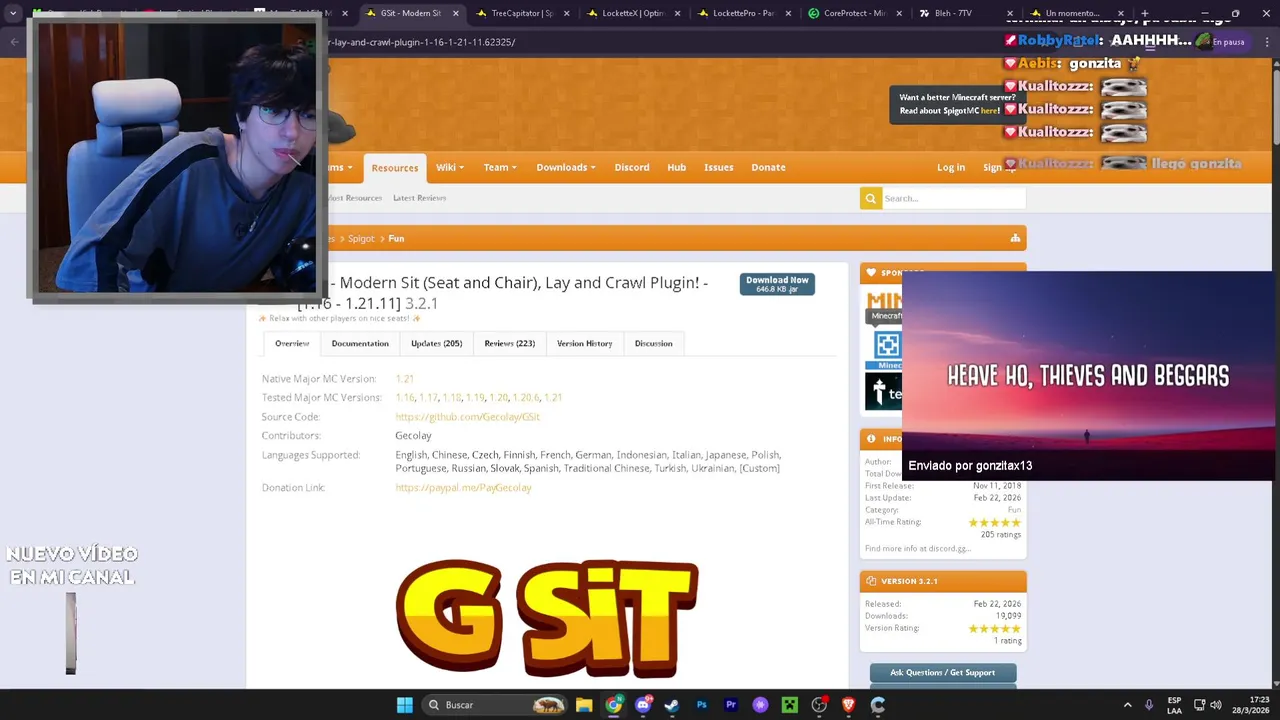This screenshot has height=720, width=1280.
Task: Switch to the CoreProtect browser tab
Action: [855, 13]
